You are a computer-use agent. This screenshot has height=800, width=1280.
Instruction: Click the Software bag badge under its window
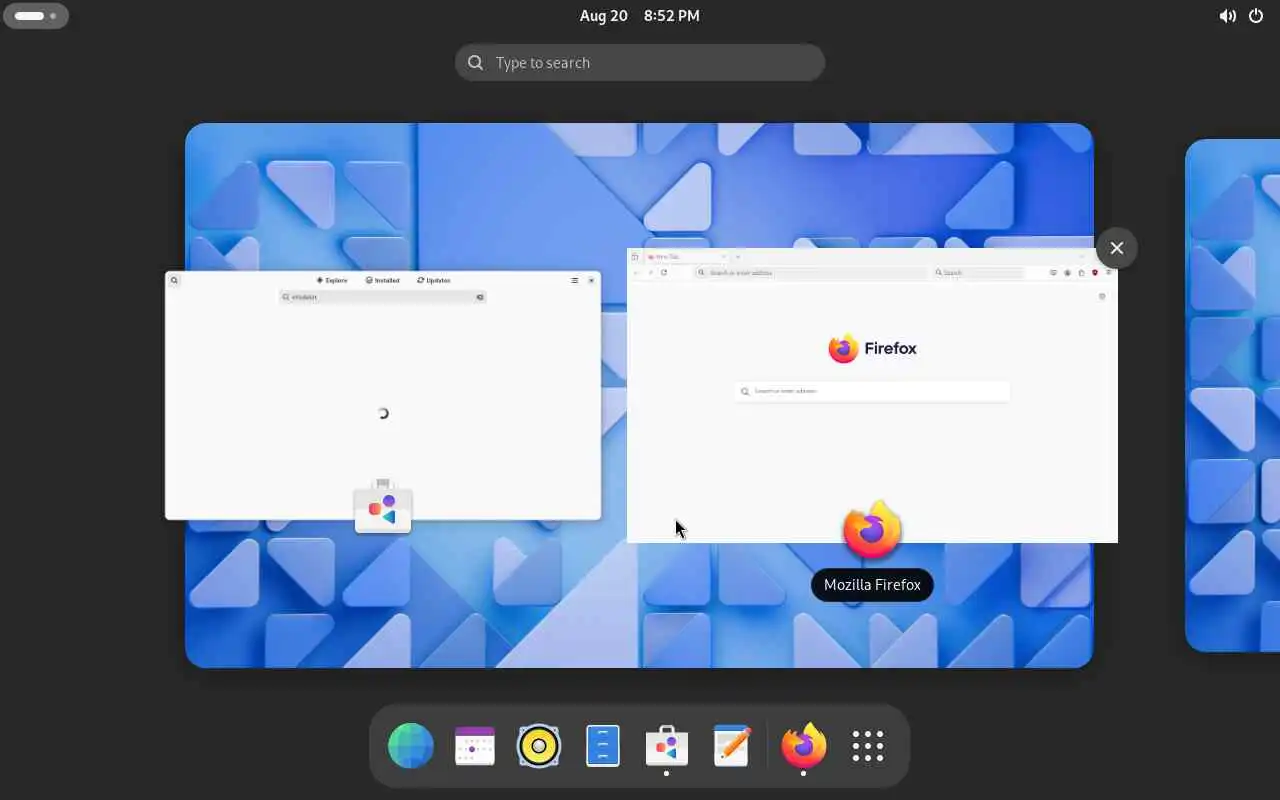pyautogui.click(x=383, y=507)
